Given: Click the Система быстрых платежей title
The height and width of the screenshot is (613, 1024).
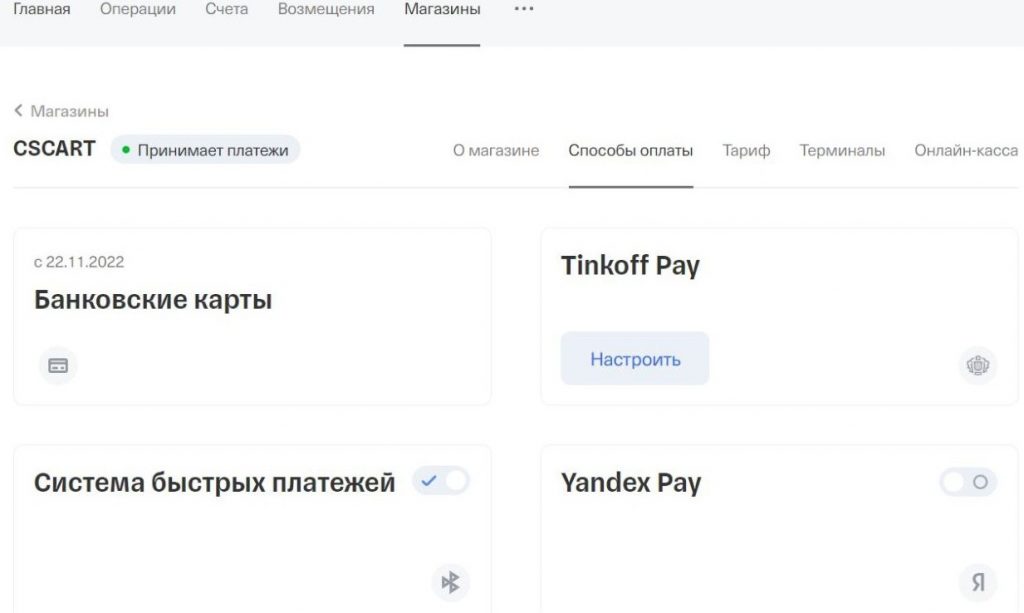Looking at the screenshot, I should [214, 483].
